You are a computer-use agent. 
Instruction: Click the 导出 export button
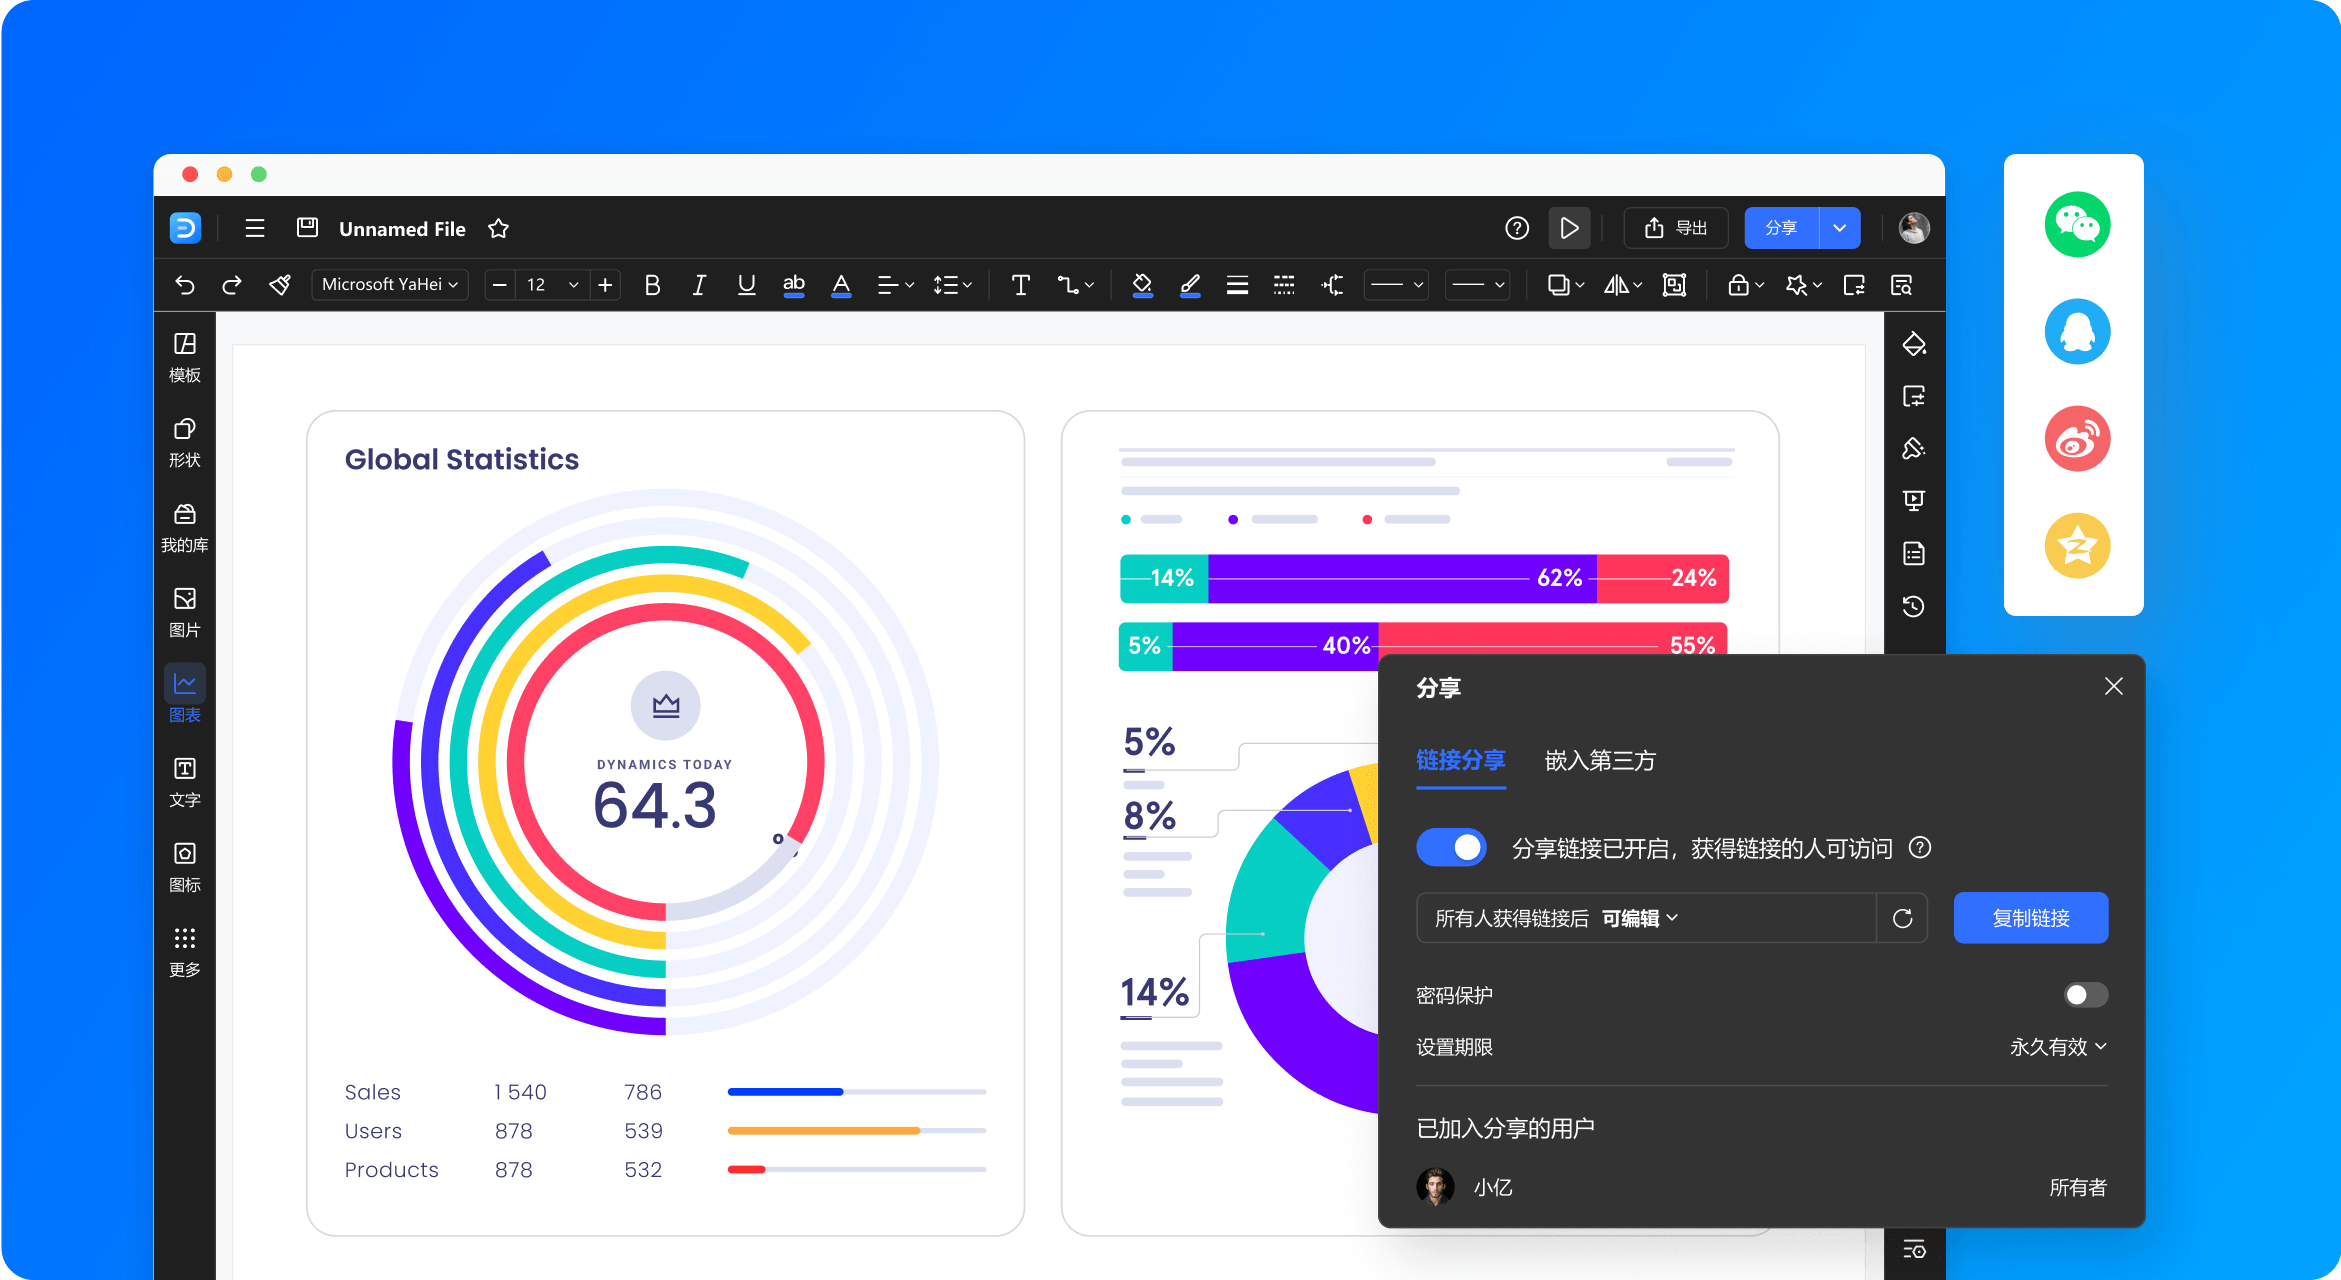[1676, 228]
